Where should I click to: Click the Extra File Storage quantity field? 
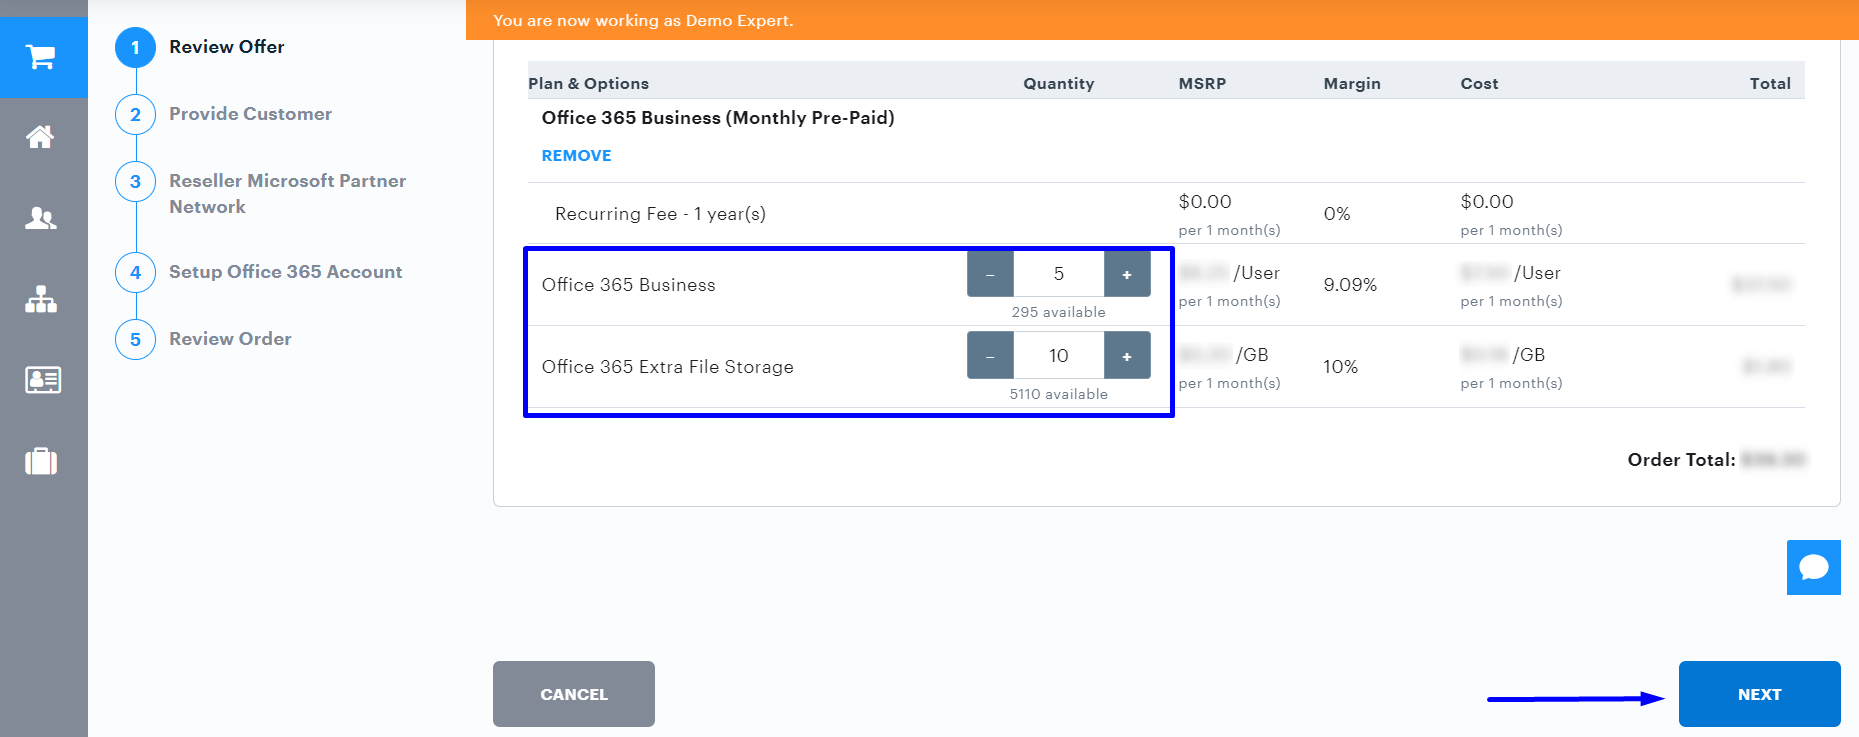point(1059,356)
